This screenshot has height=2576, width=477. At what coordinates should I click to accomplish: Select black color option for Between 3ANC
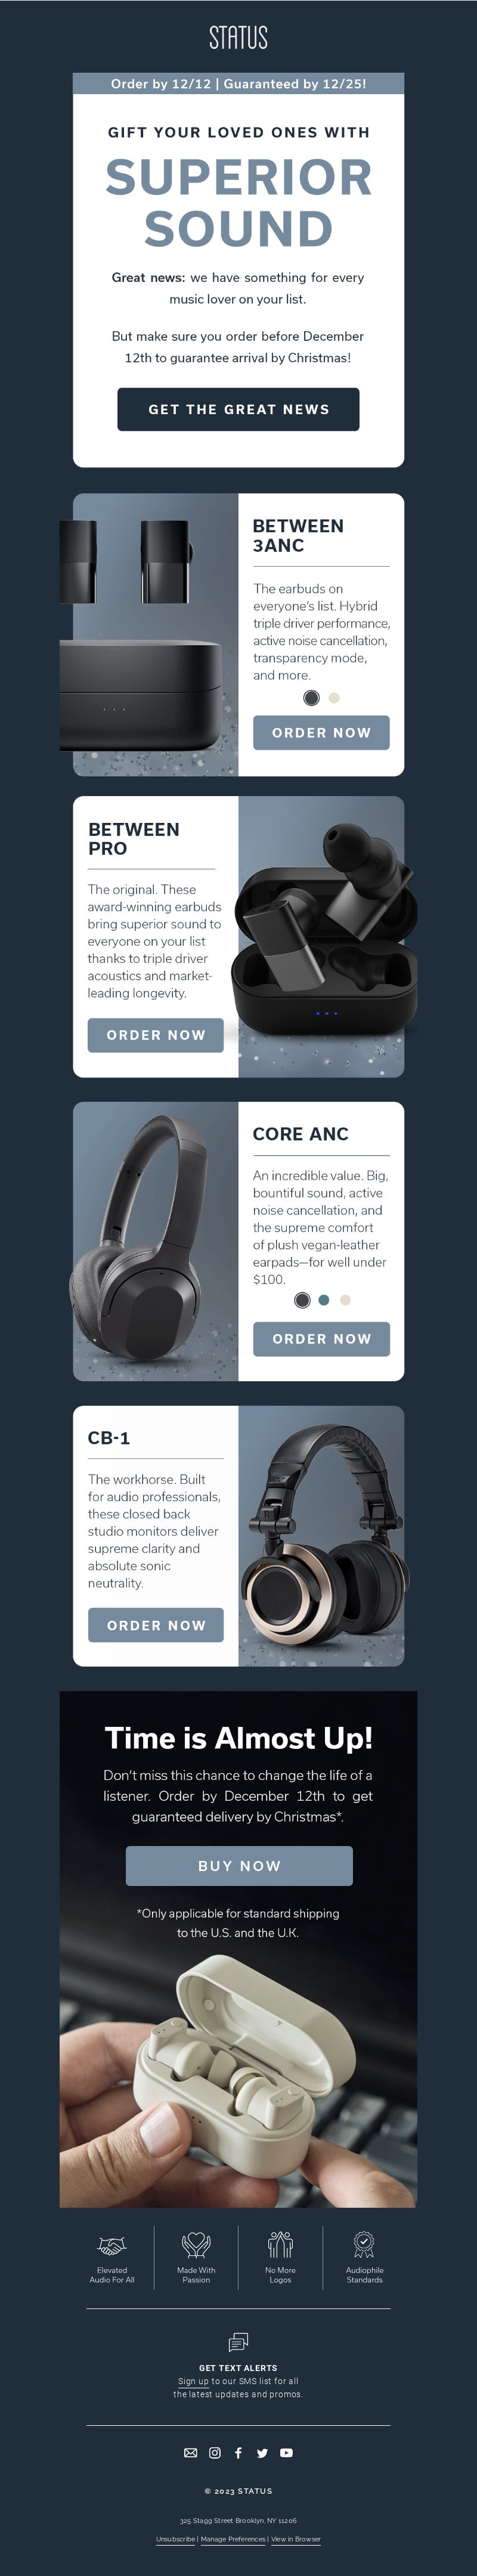[311, 698]
